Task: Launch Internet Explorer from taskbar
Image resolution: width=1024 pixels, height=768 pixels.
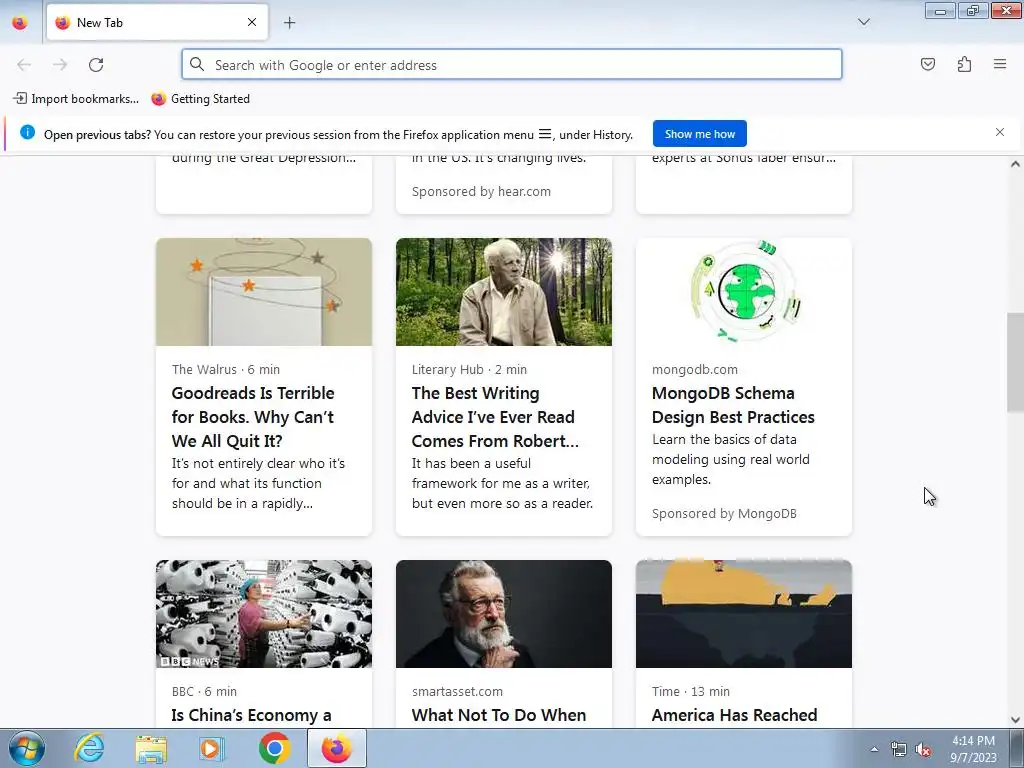Action: 89,748
